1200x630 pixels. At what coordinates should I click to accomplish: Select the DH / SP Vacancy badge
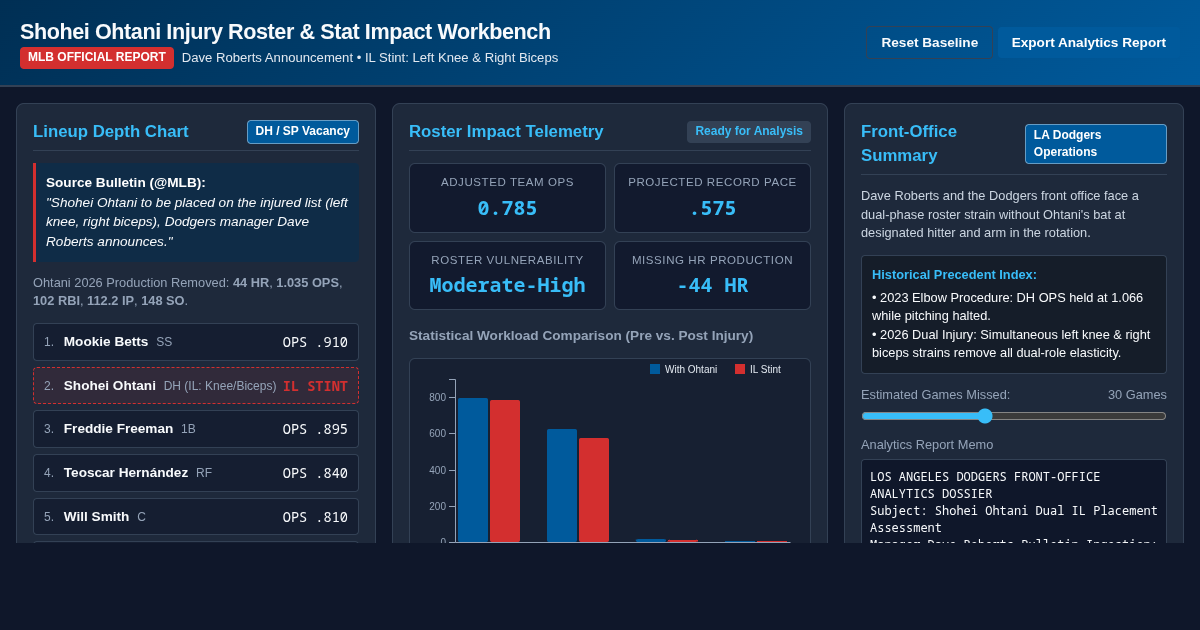pyautogui.click(x=303, y=132)
